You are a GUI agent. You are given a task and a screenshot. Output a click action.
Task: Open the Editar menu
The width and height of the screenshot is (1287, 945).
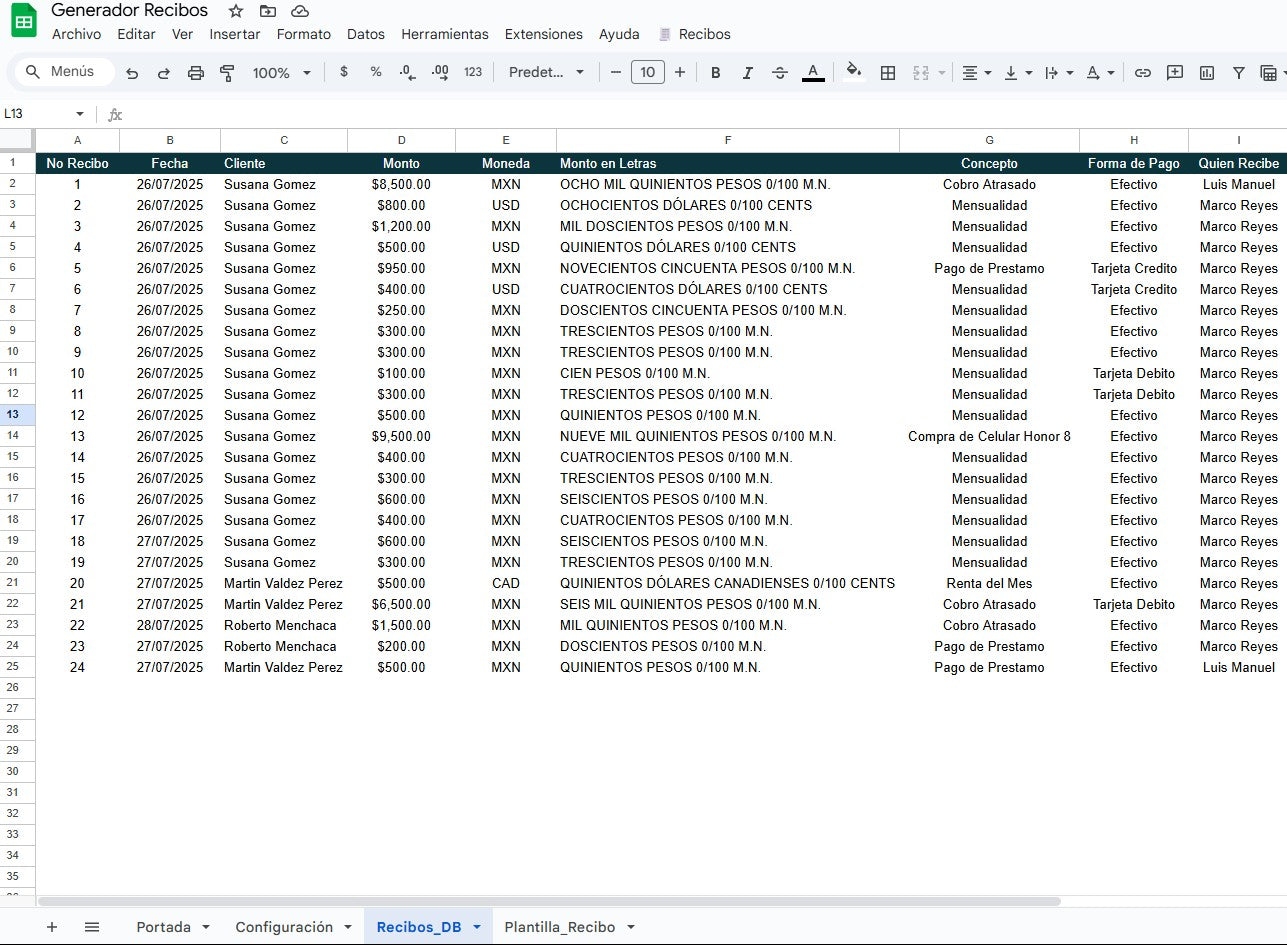(x=136, y=34)
